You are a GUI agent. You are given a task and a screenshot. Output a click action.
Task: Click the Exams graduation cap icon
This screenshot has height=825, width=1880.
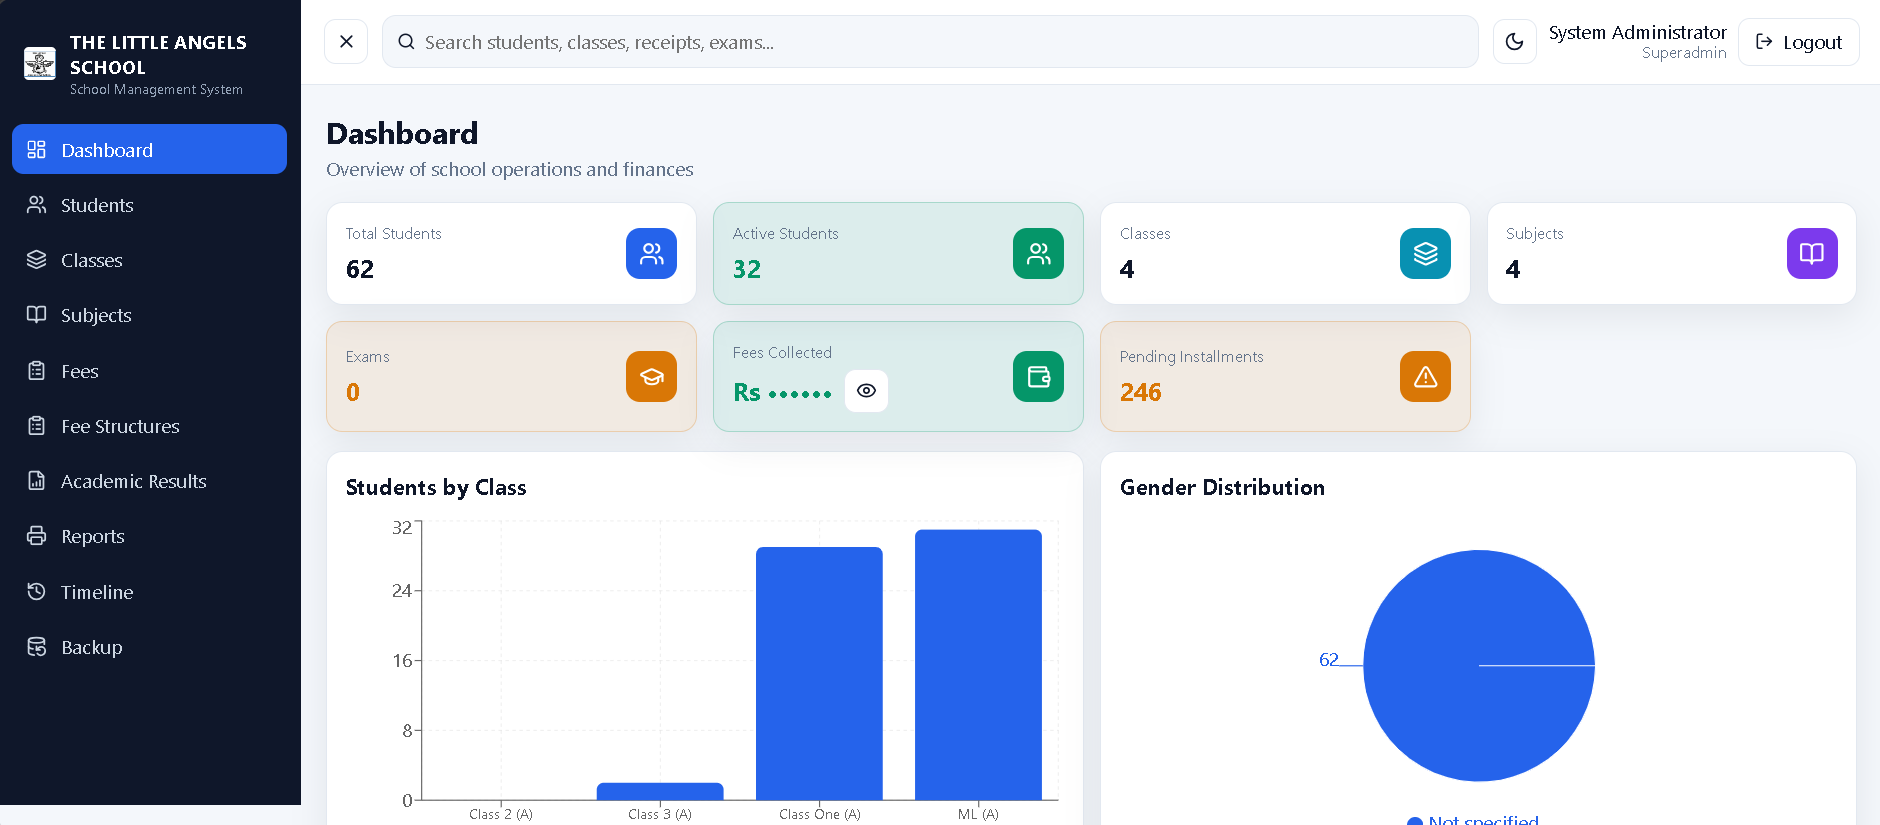(x=651, y=377)
